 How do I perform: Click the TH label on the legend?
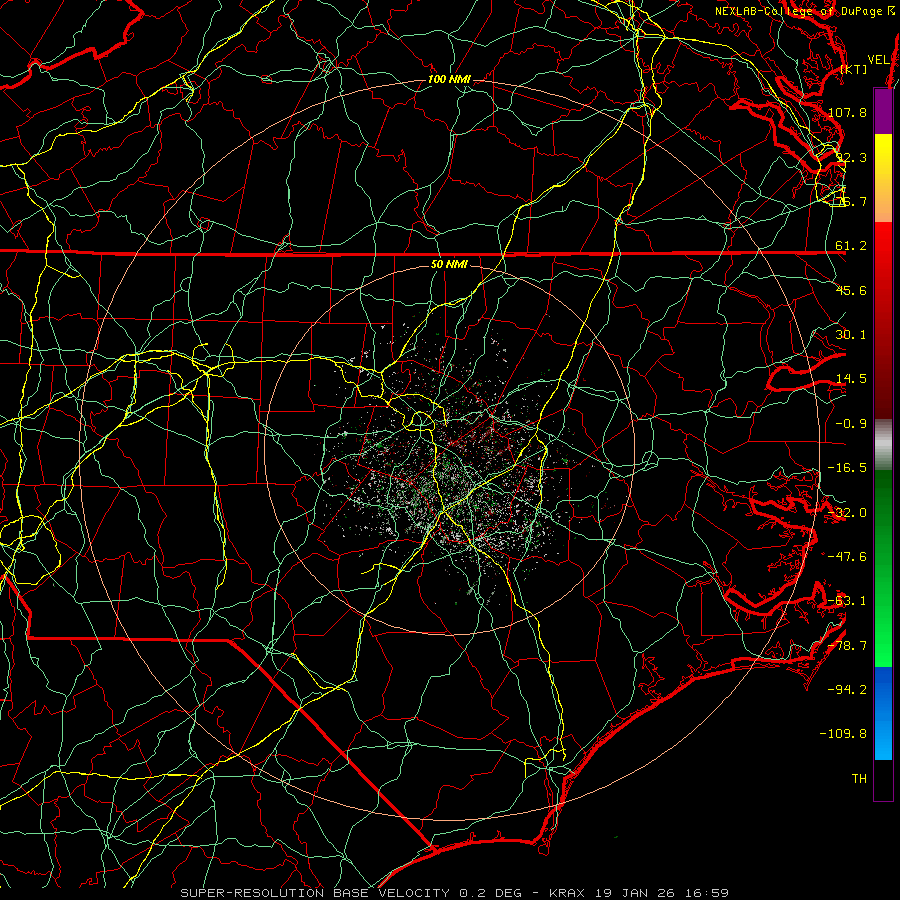[x=859, y=778]
